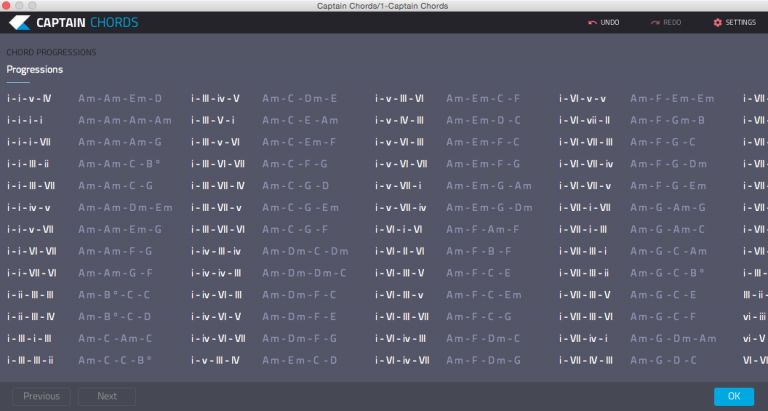
Task: Choose progression i - VI - v - v
Action: [x=583, y=98]
